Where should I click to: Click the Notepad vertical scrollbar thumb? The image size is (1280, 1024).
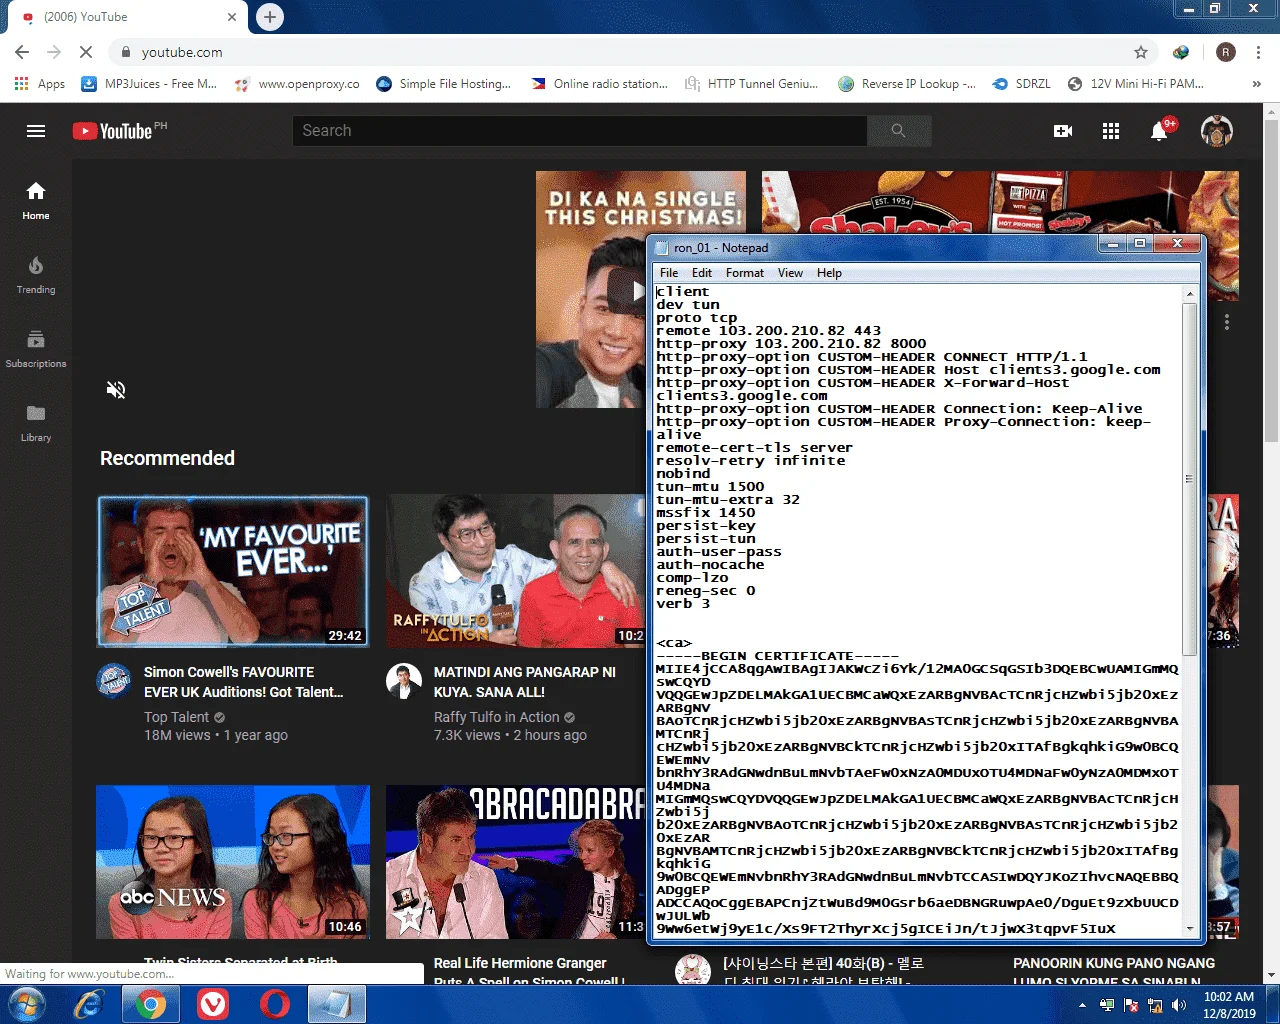pos(1190,479)
